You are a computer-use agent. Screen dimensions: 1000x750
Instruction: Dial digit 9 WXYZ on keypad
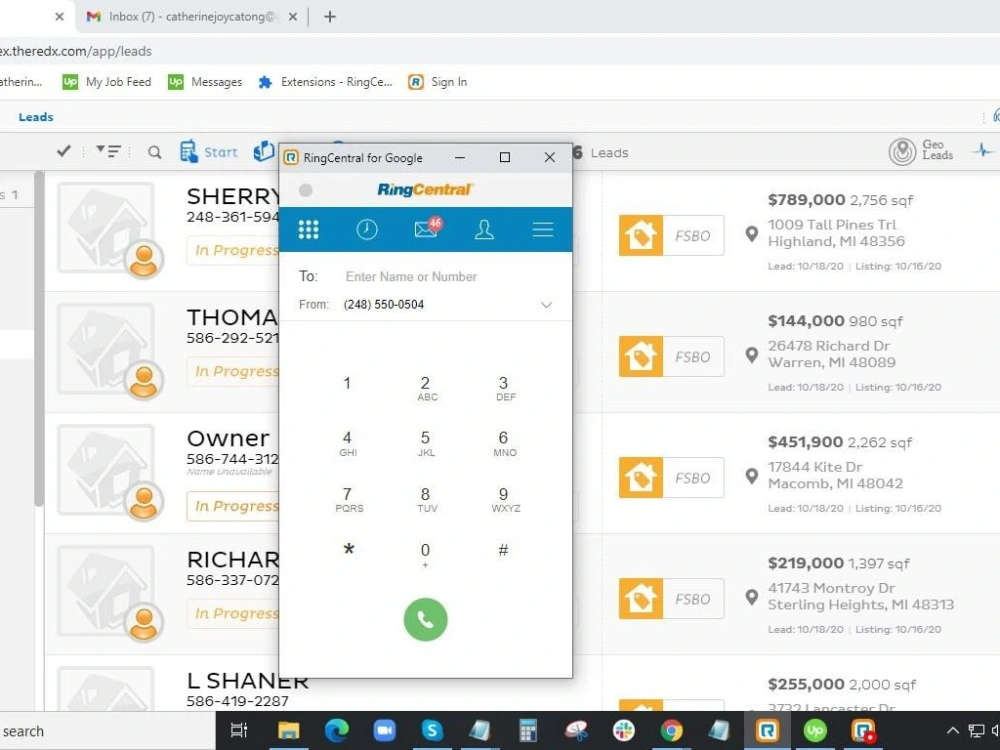(505, 499)
